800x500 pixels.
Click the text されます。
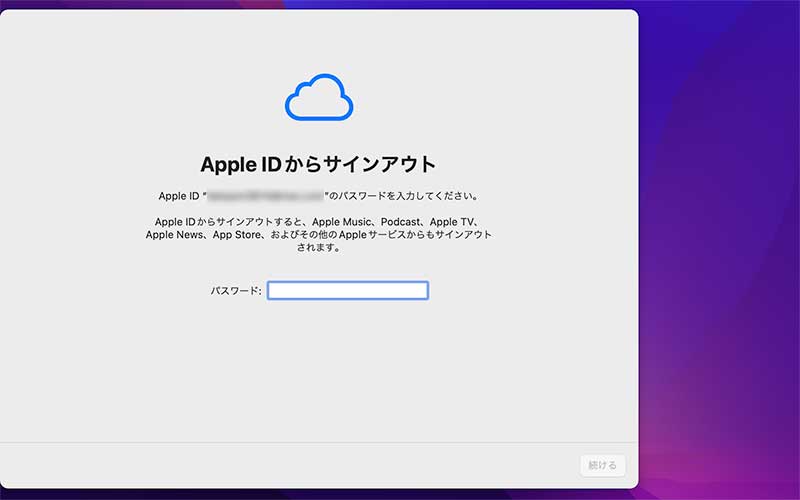pos(318,247)
